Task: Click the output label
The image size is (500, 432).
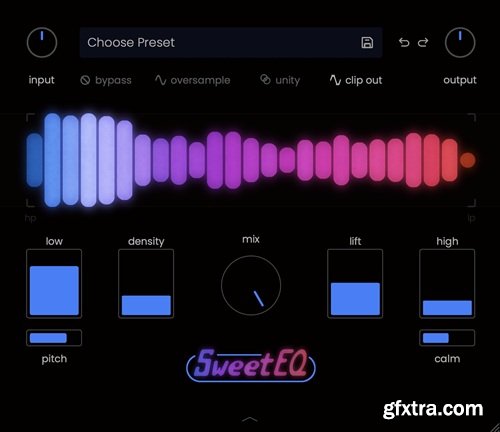Action: point(460,80)
